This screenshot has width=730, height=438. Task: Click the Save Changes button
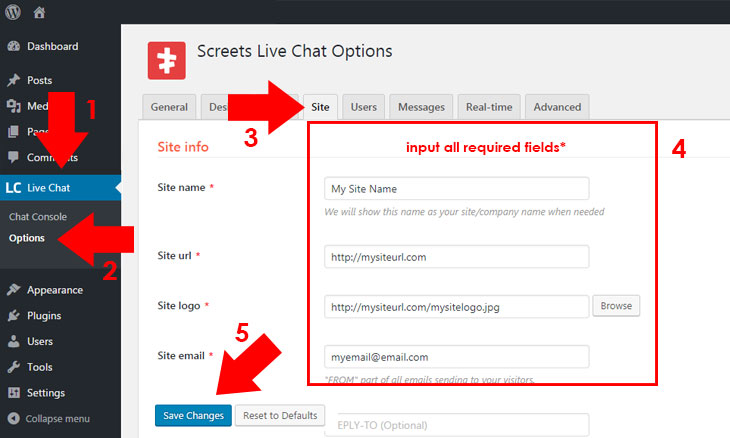193,415
